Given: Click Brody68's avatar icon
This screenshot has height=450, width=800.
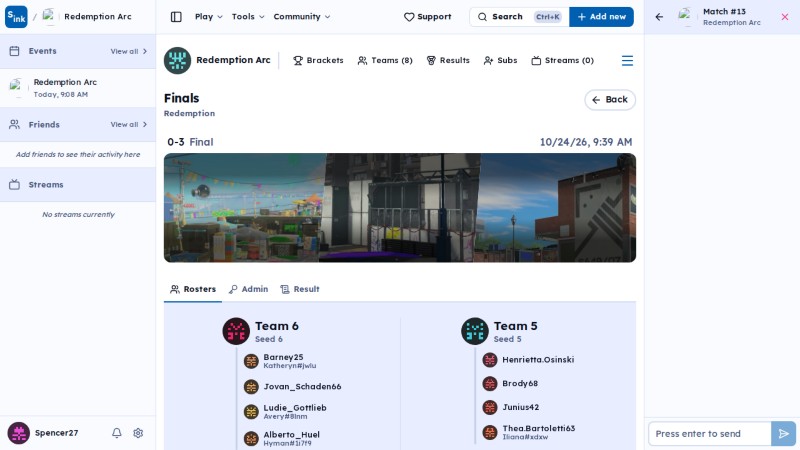Looking at the screenshot, I should (490, 383).
